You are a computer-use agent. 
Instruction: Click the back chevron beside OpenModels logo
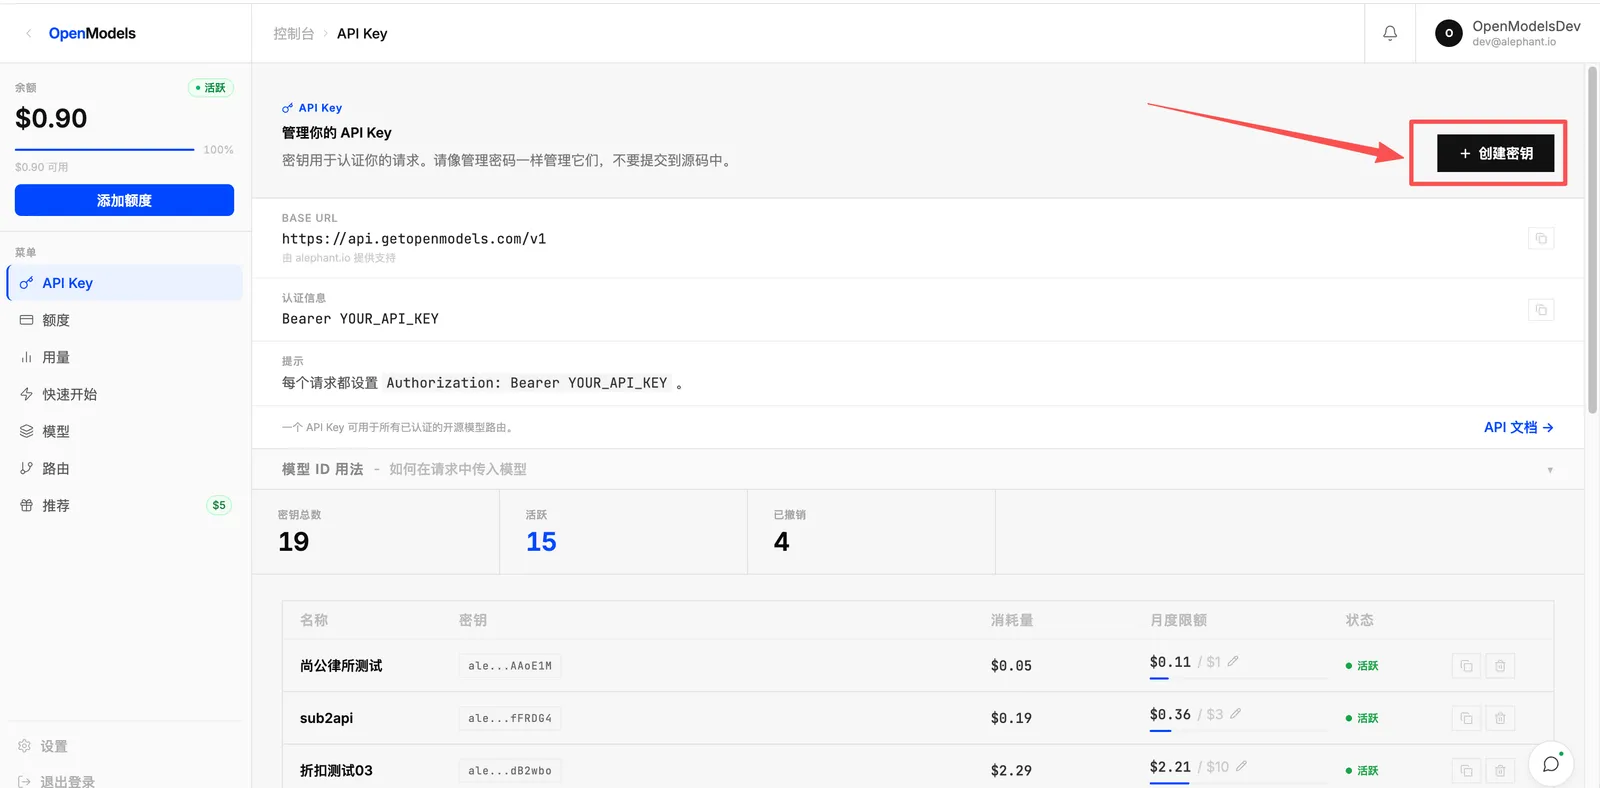(28, 33)
